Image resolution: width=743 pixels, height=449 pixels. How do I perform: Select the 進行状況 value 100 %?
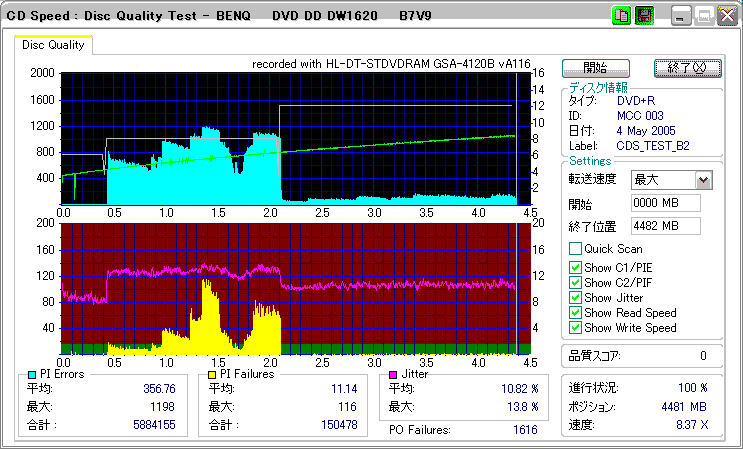pos(693,388)
